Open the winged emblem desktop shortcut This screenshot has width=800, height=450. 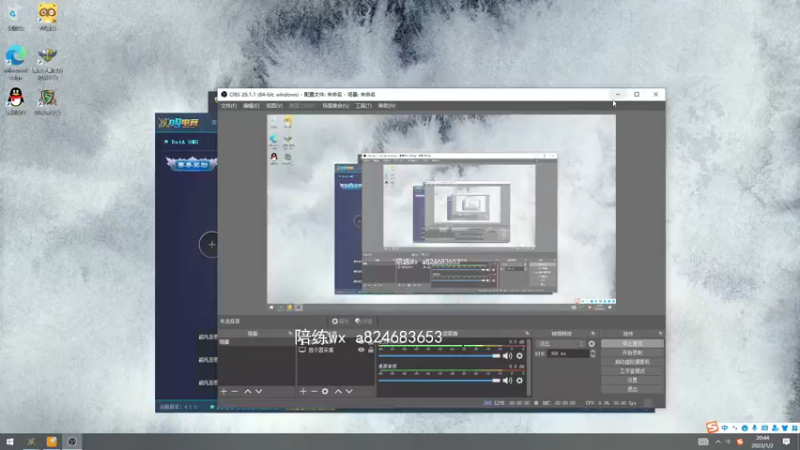(x=47, y=63)
